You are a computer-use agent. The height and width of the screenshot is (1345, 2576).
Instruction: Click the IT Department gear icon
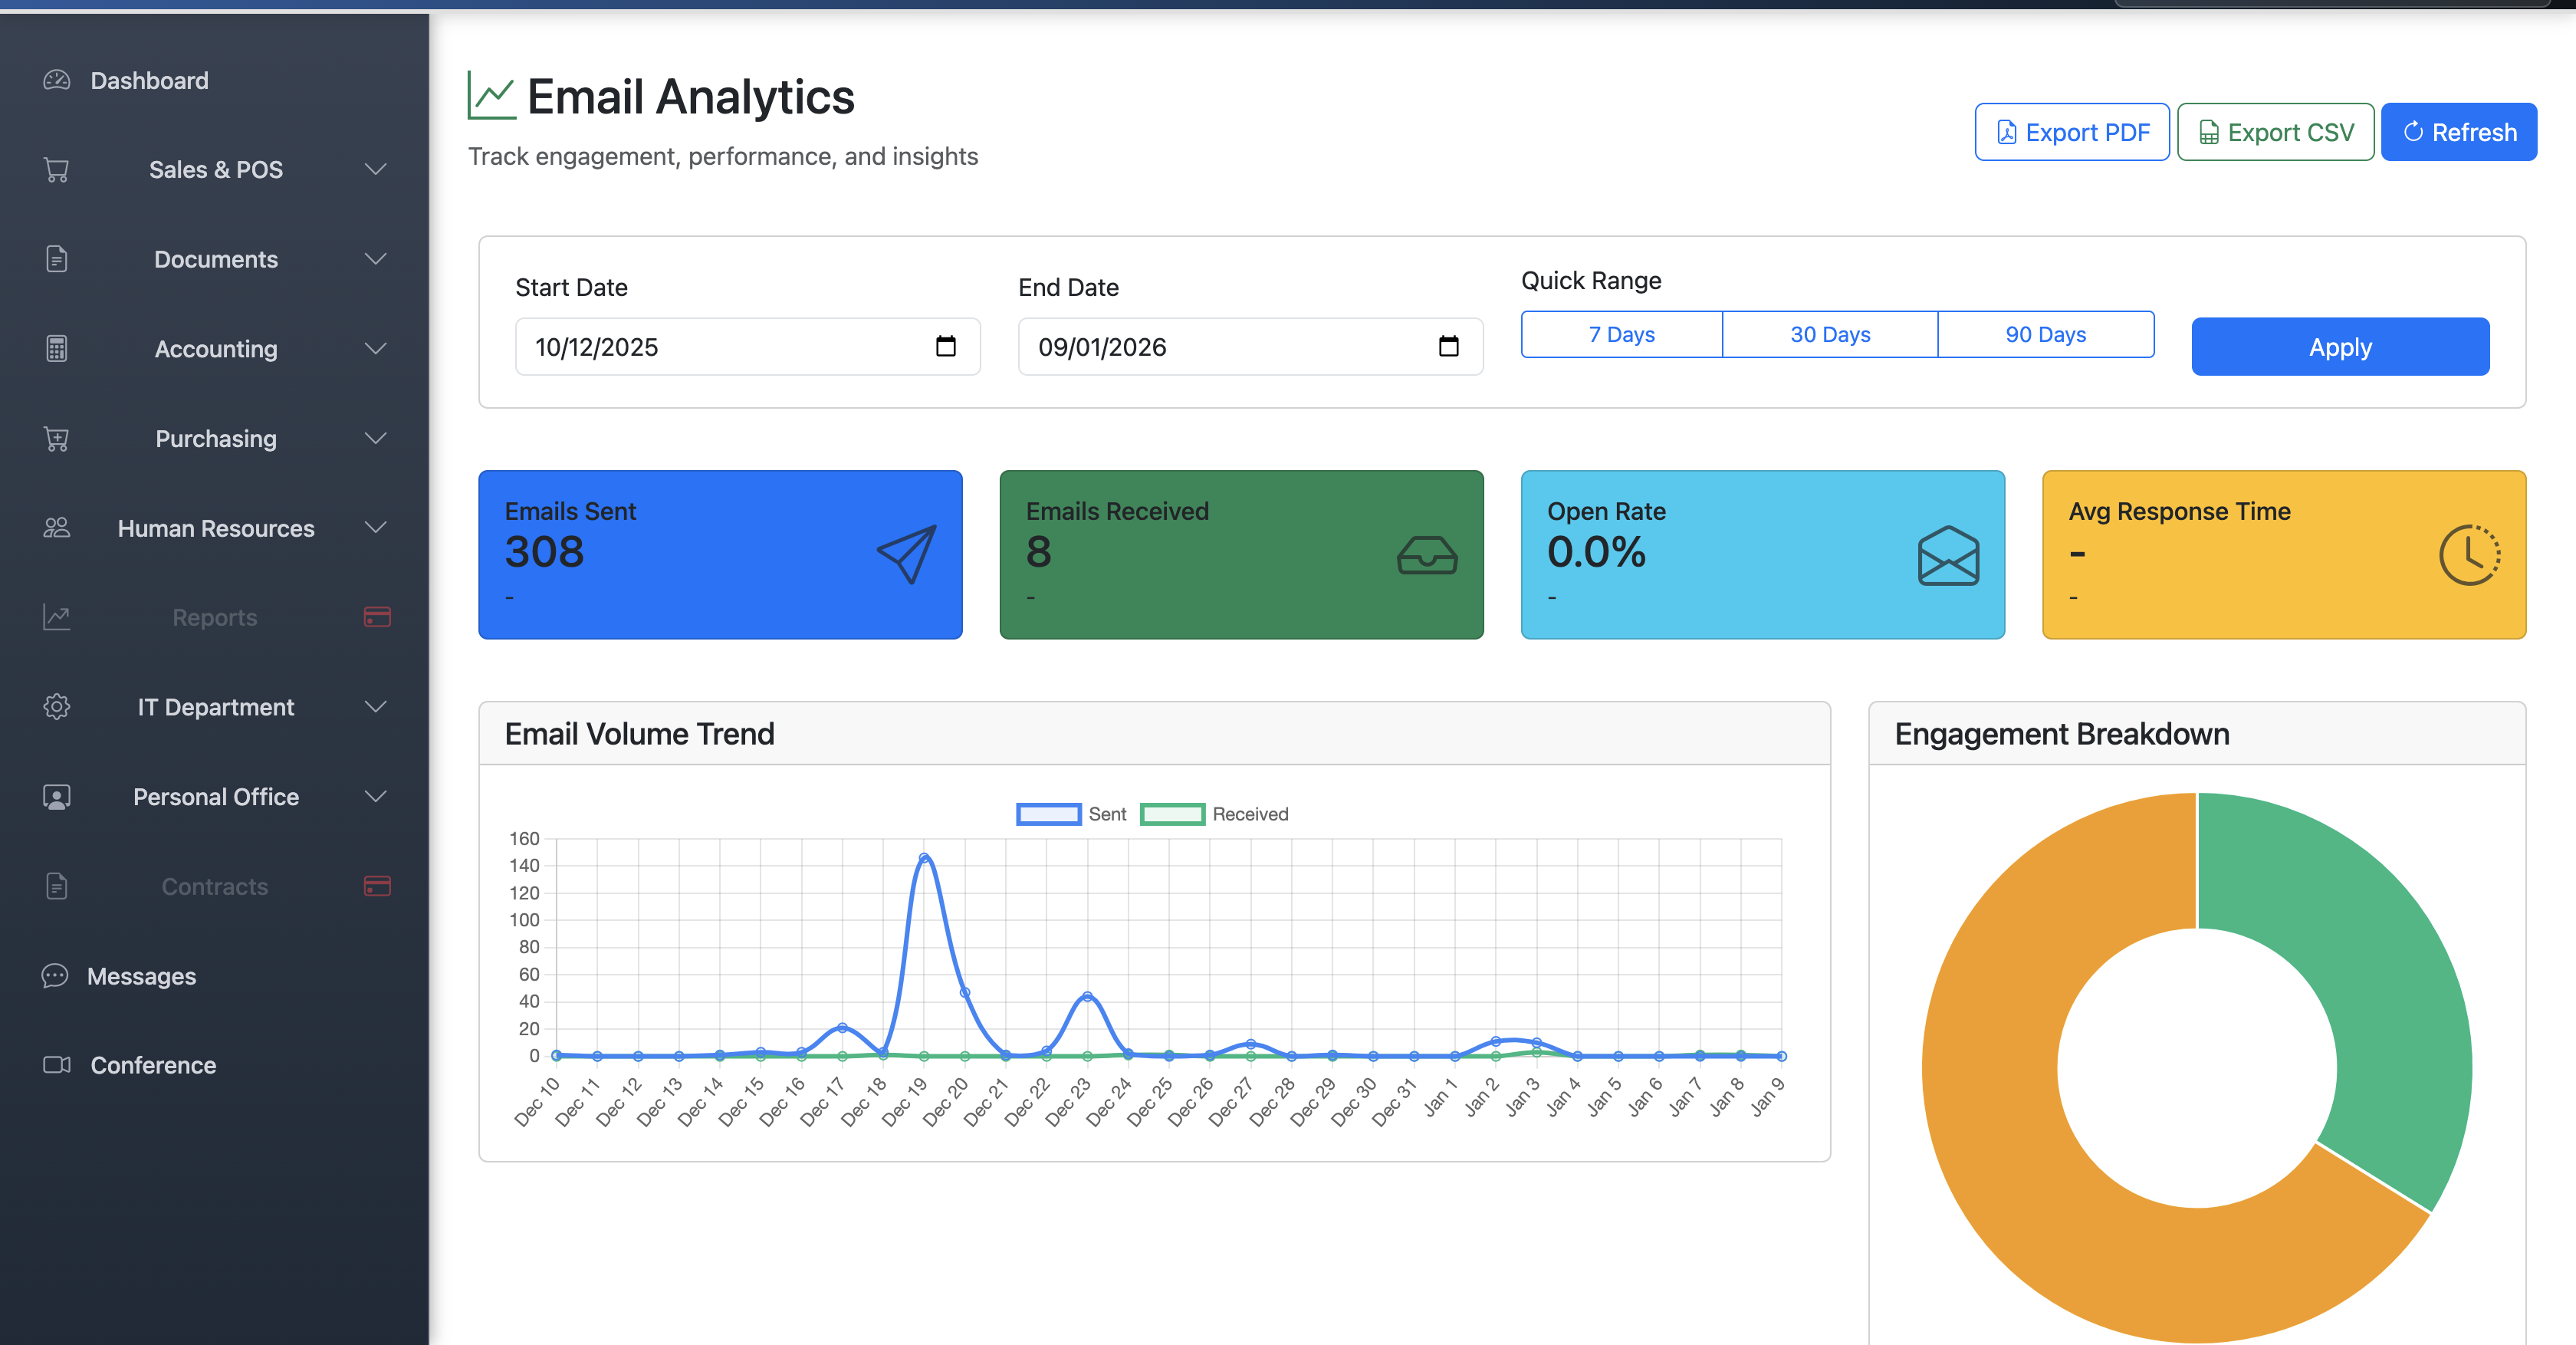coord(56,706)
